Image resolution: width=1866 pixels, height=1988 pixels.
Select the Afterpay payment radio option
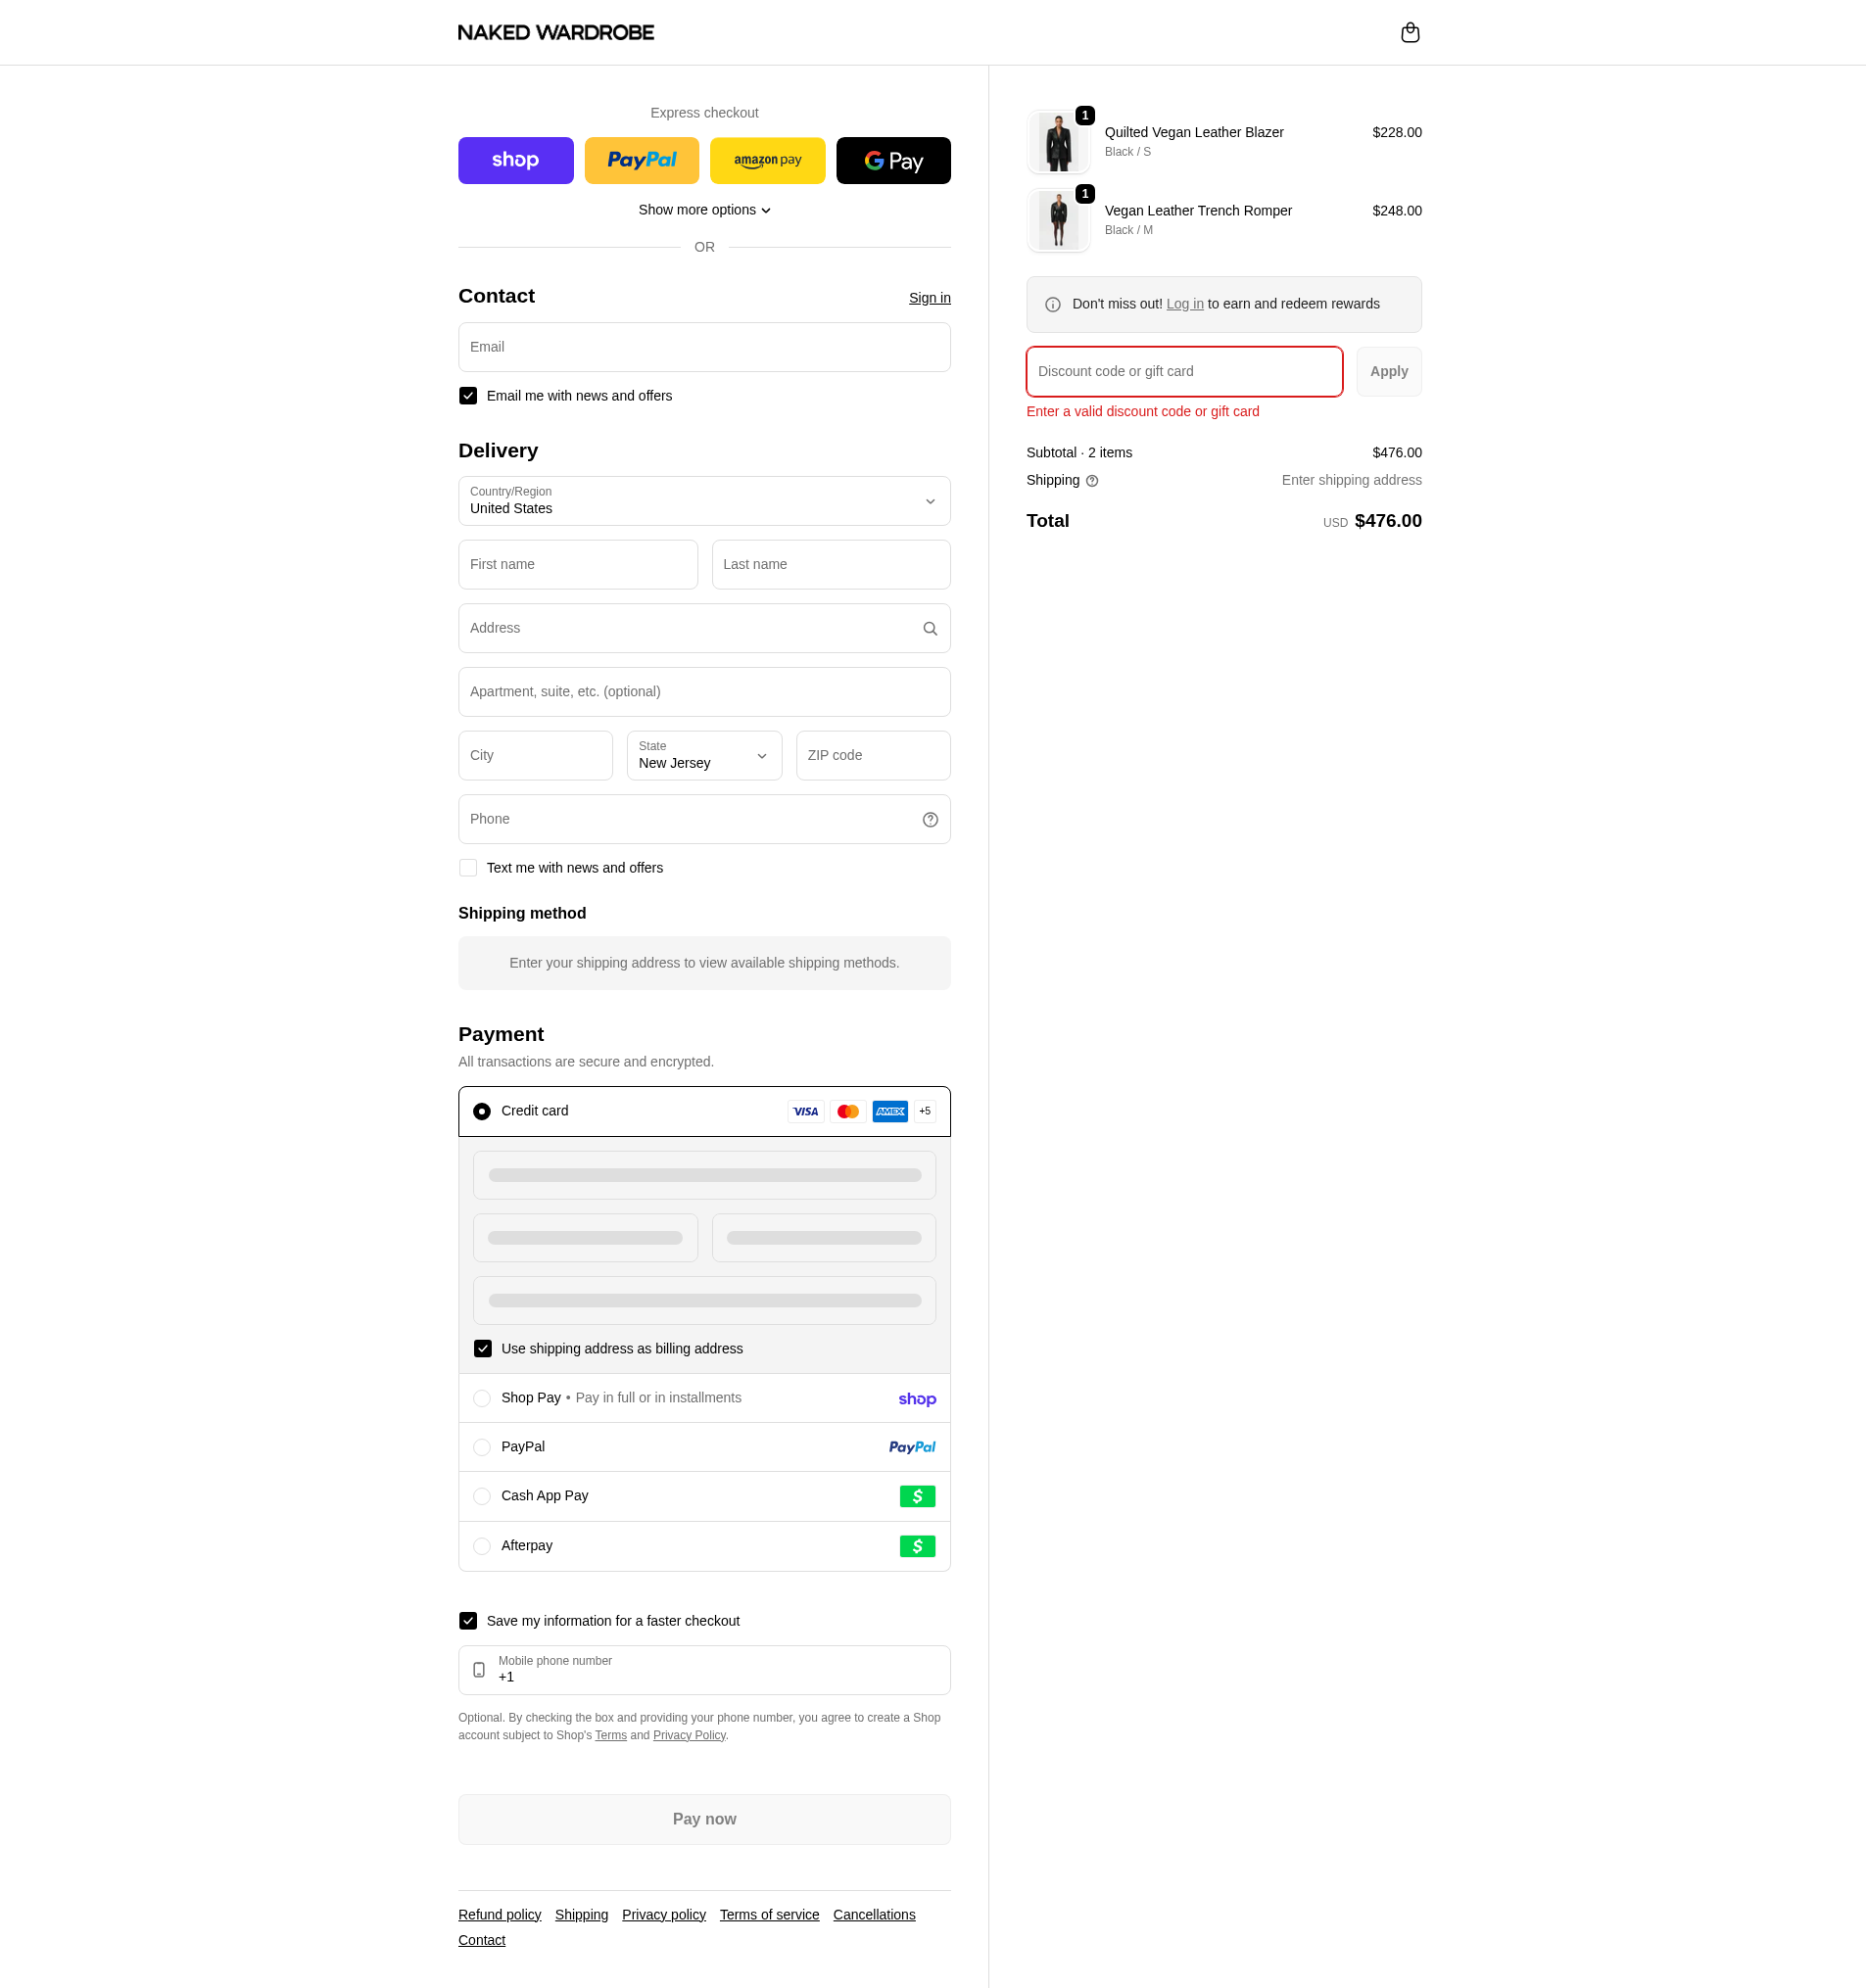[482, 1546]
